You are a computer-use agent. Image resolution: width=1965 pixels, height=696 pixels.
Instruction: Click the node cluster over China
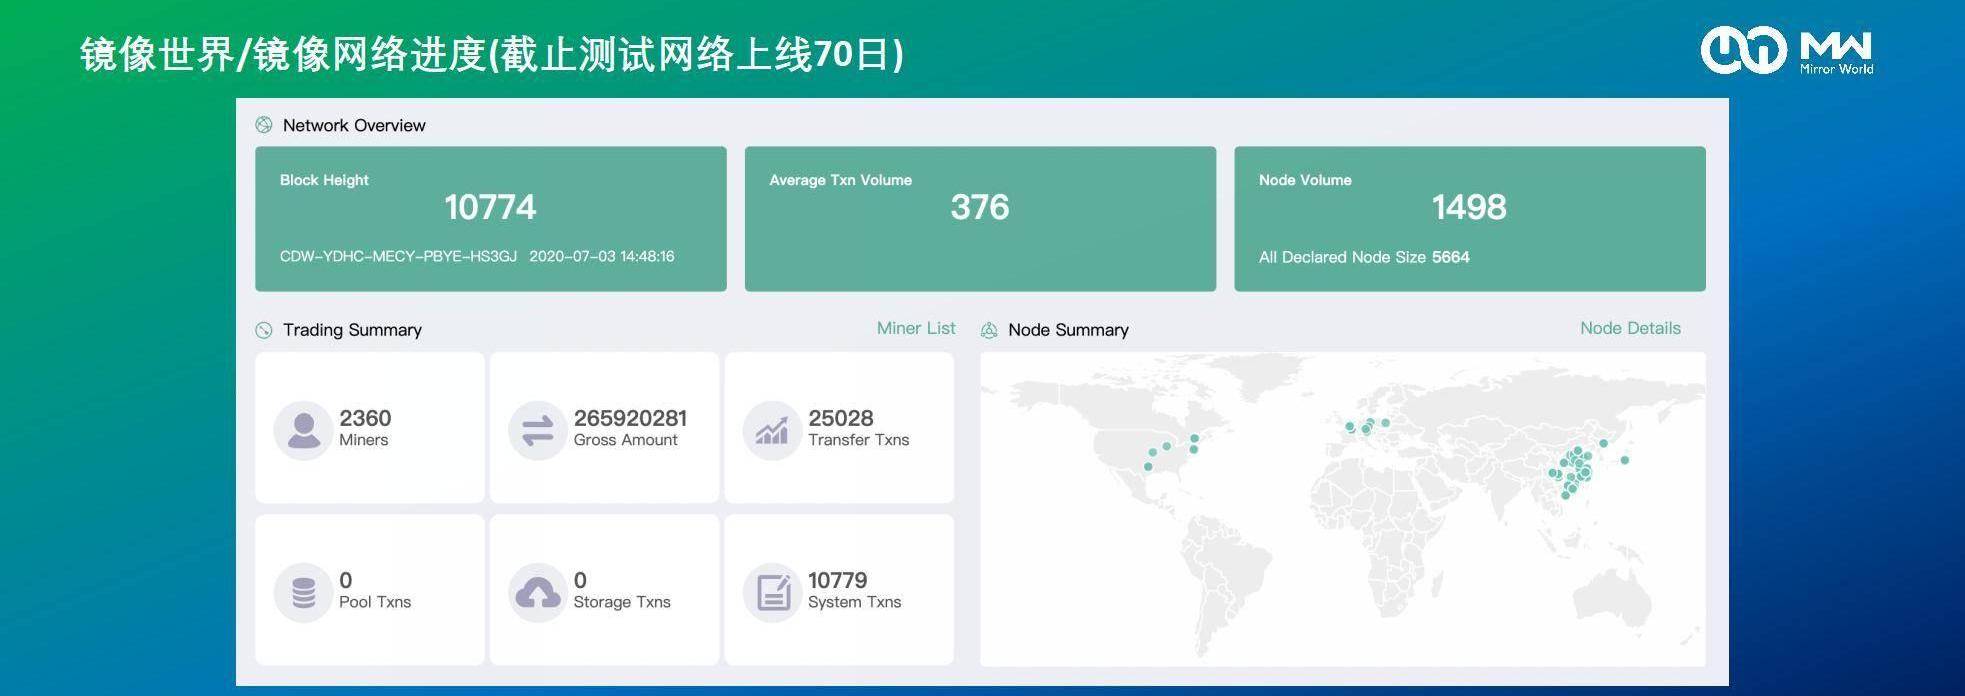point(1575,468)
